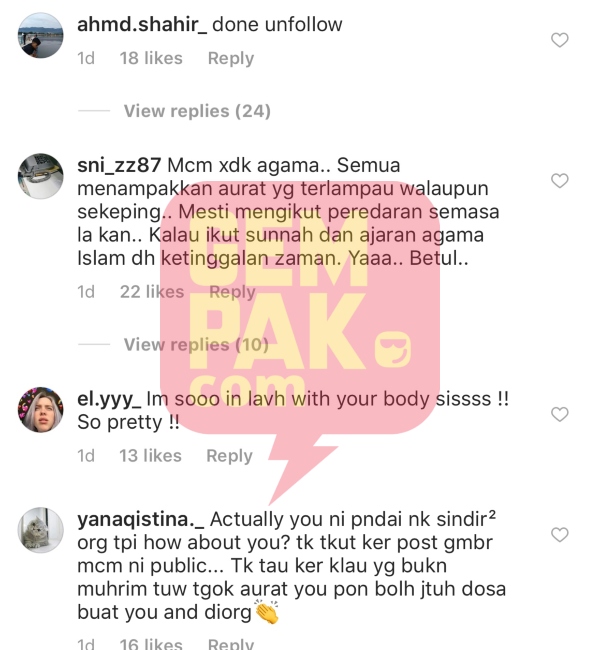Open ahmd.shahir_ username link
This screenshot has width=600, height=650.
pos(142,24)
